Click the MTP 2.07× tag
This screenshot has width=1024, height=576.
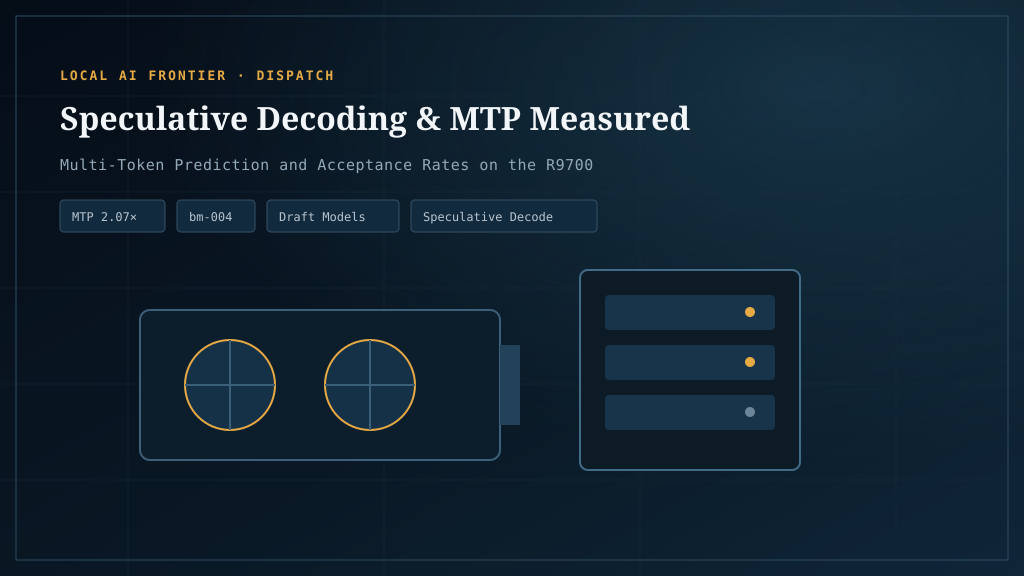(112, 216)
